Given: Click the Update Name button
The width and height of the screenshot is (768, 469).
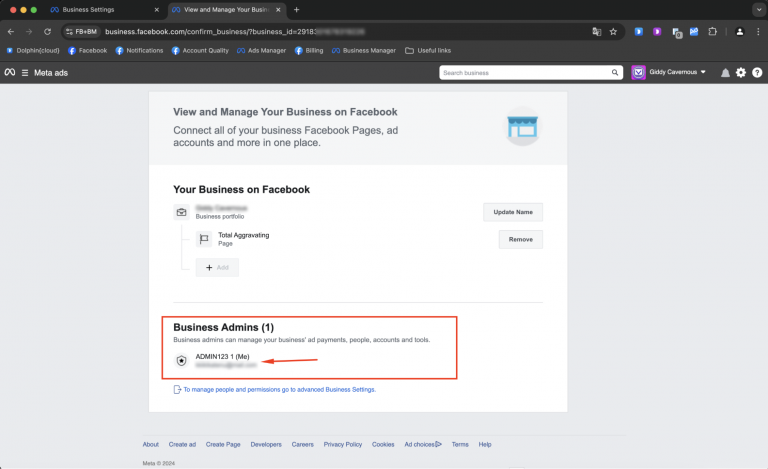Looking at the screenshot, I should [x=513, y=212].
